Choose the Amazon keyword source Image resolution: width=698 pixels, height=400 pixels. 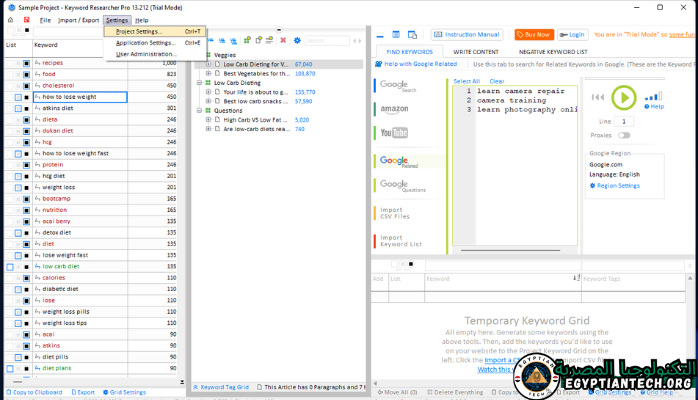tap(394, 109)
